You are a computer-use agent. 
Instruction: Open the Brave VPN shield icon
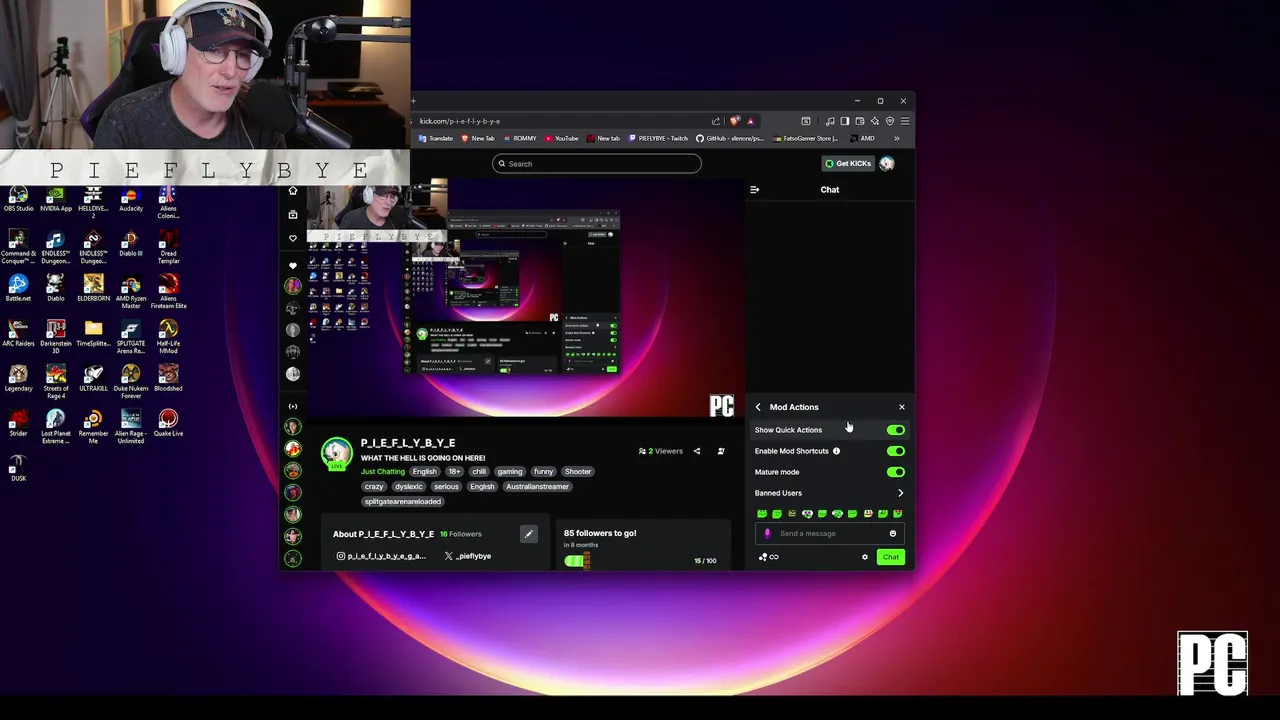tap(890, 121)
